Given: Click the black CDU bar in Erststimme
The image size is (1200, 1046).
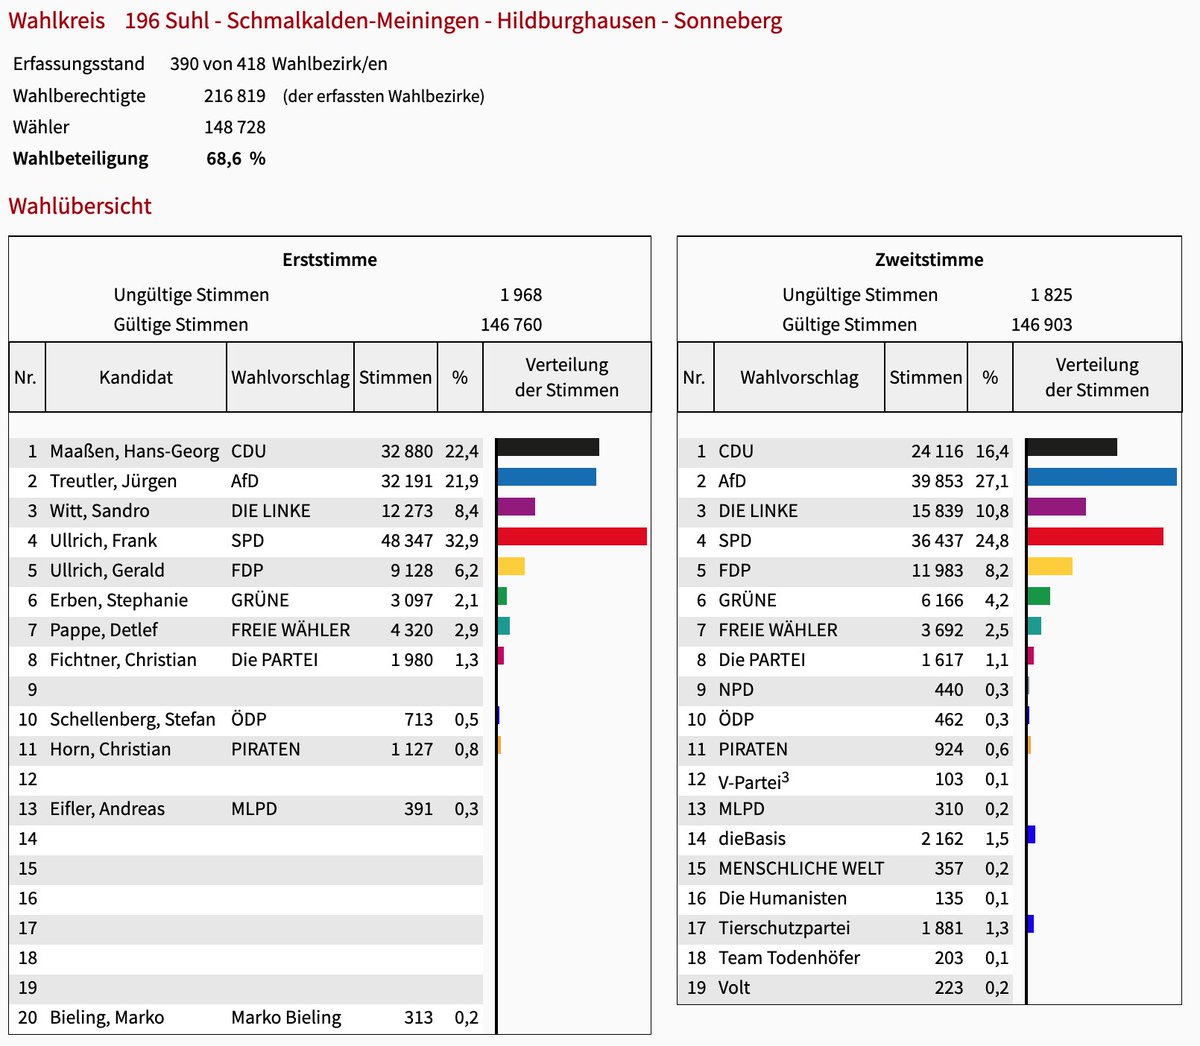Looking at the screenshot, I should pyautogui.click(x=548, y=447).
